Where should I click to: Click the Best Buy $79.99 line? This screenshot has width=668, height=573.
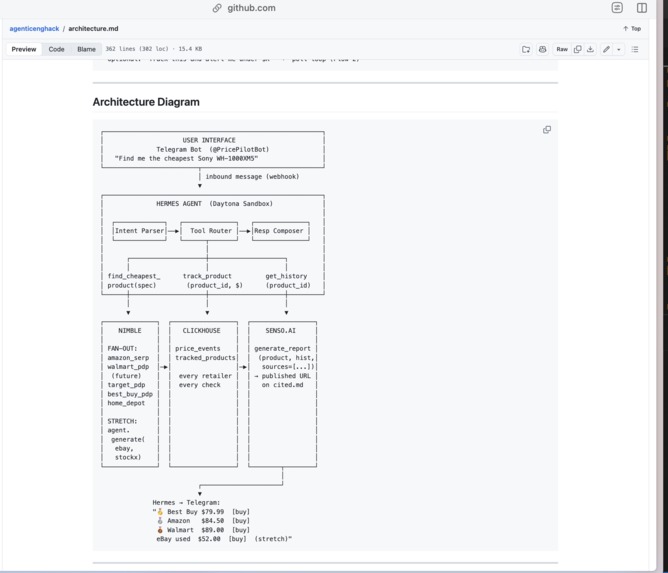point(203,512)
